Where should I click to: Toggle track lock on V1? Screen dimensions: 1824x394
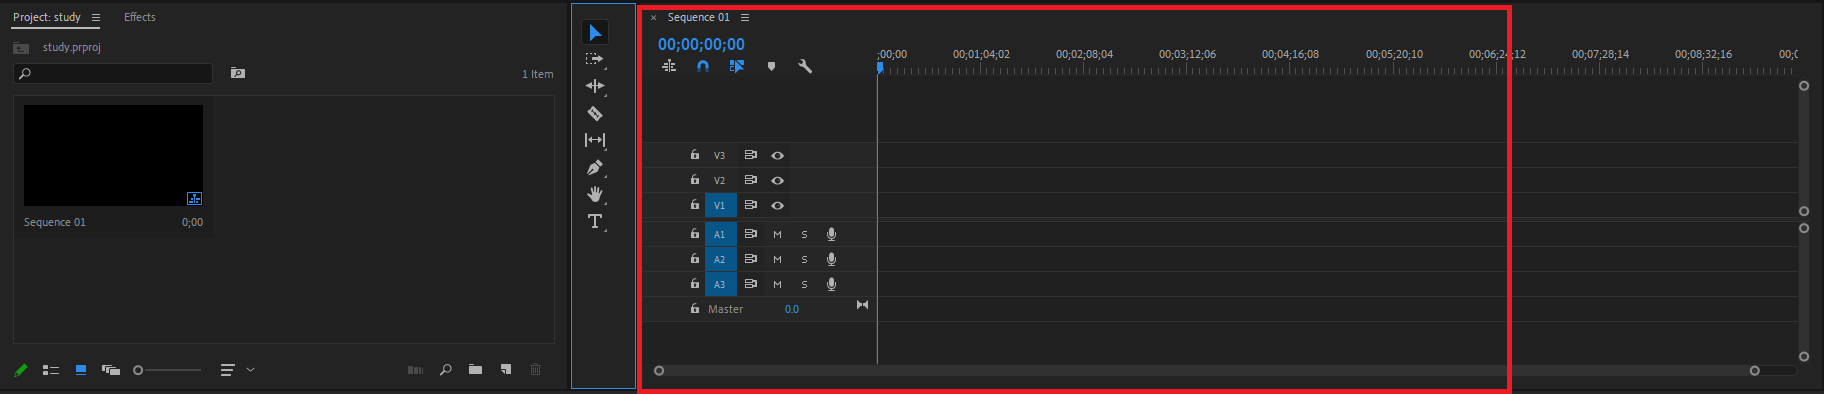(x=695, y=205)
